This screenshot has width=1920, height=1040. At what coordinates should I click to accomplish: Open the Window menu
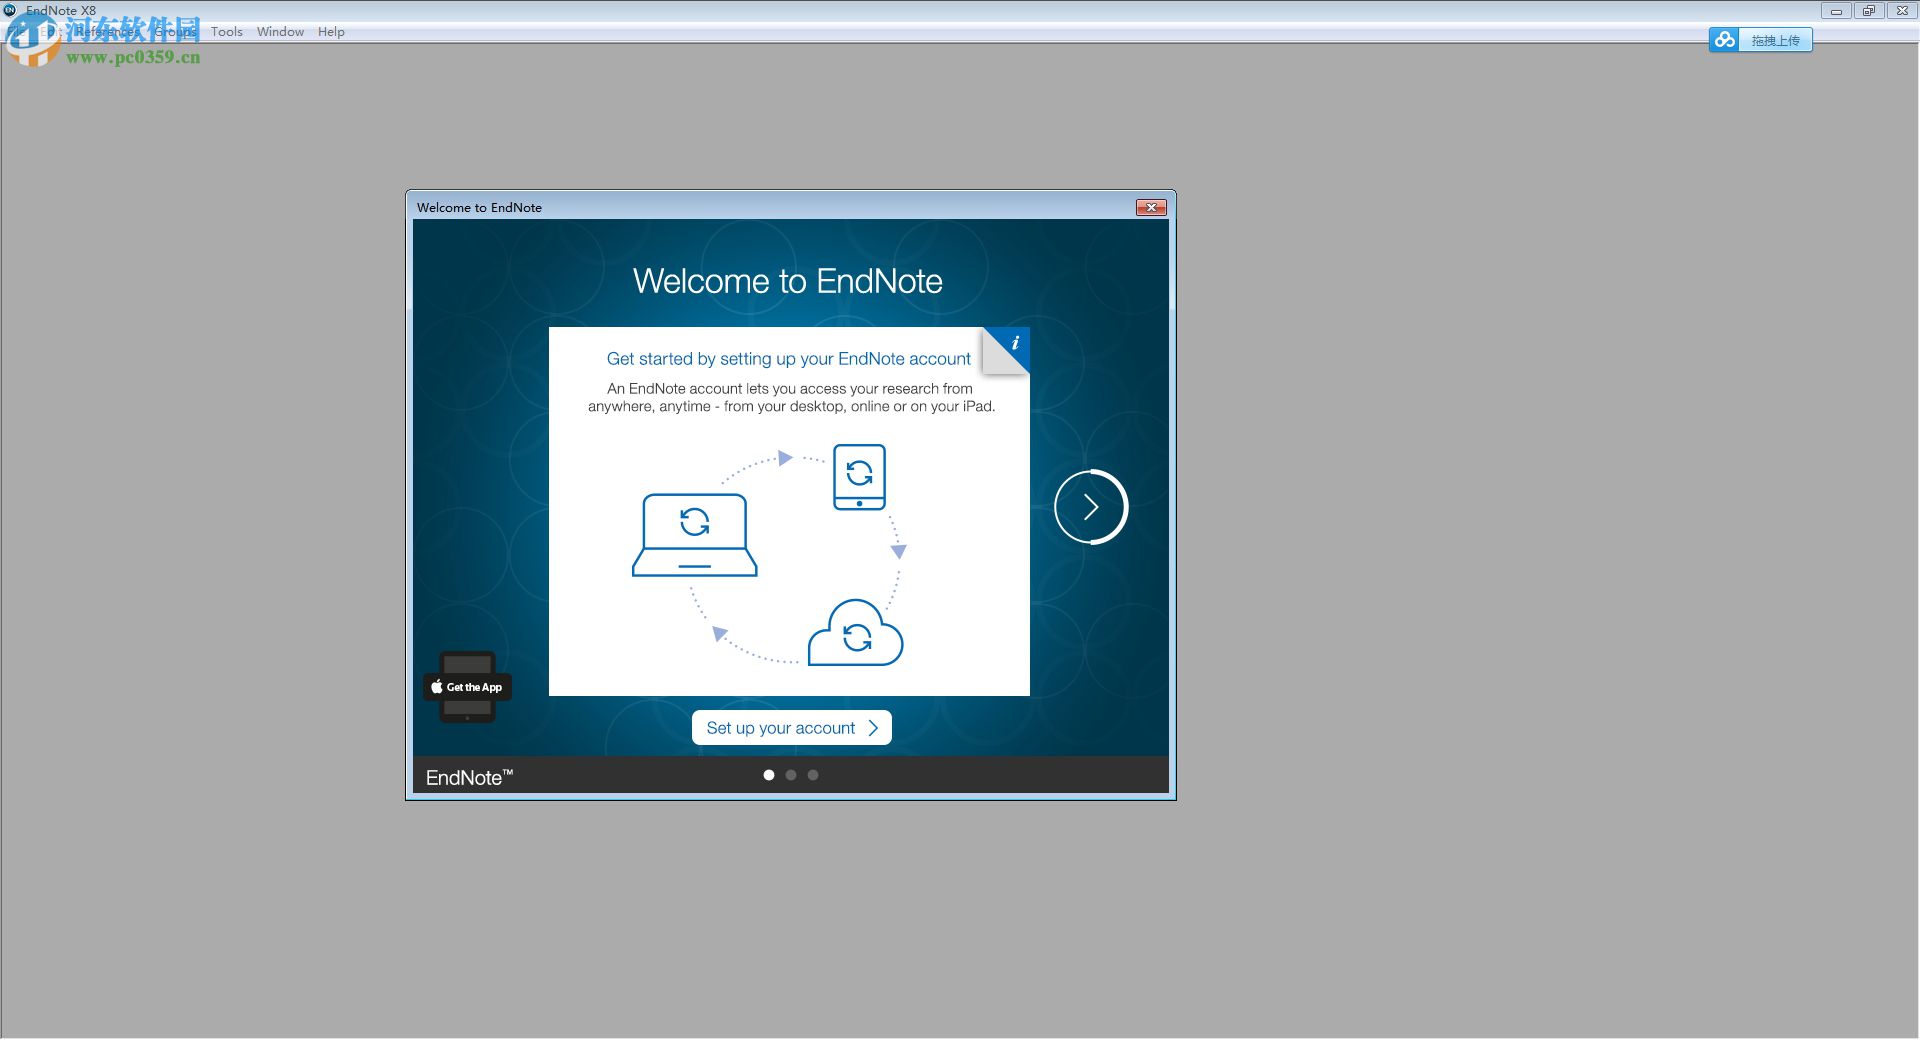click(280, 31)
